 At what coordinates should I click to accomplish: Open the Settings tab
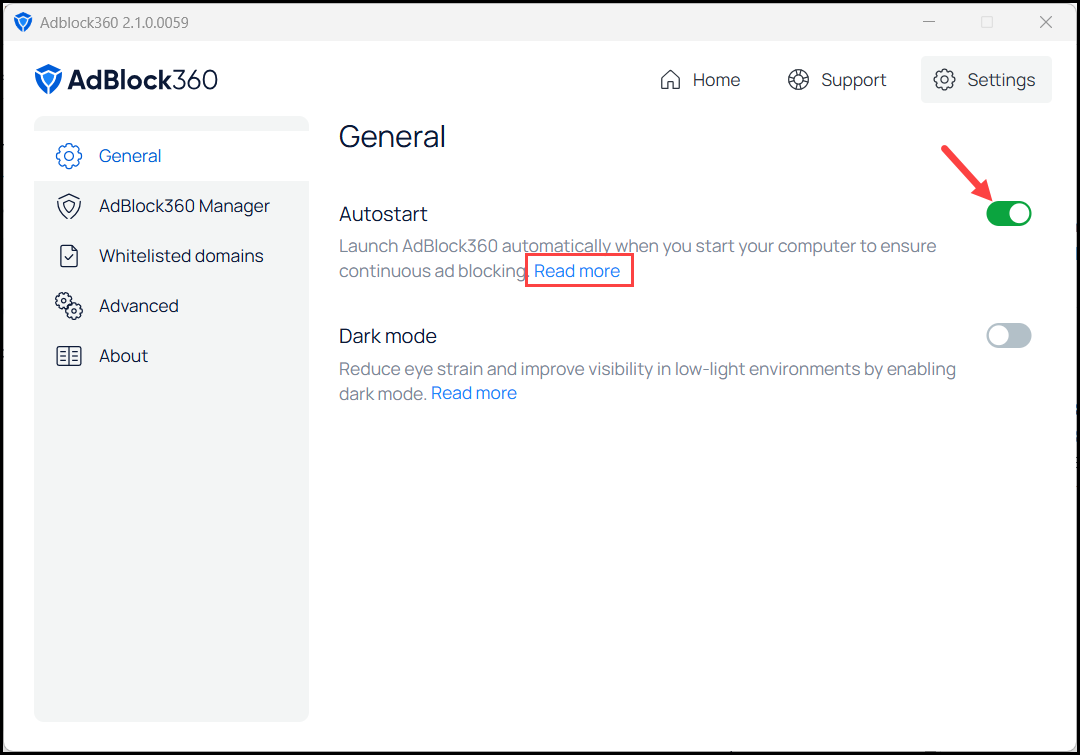[986, 80]
